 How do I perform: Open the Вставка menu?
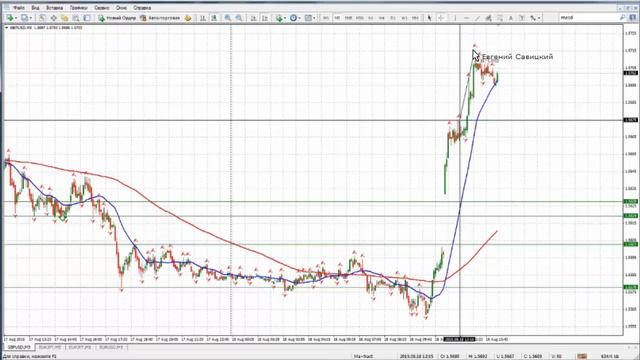tap(54, 8)
